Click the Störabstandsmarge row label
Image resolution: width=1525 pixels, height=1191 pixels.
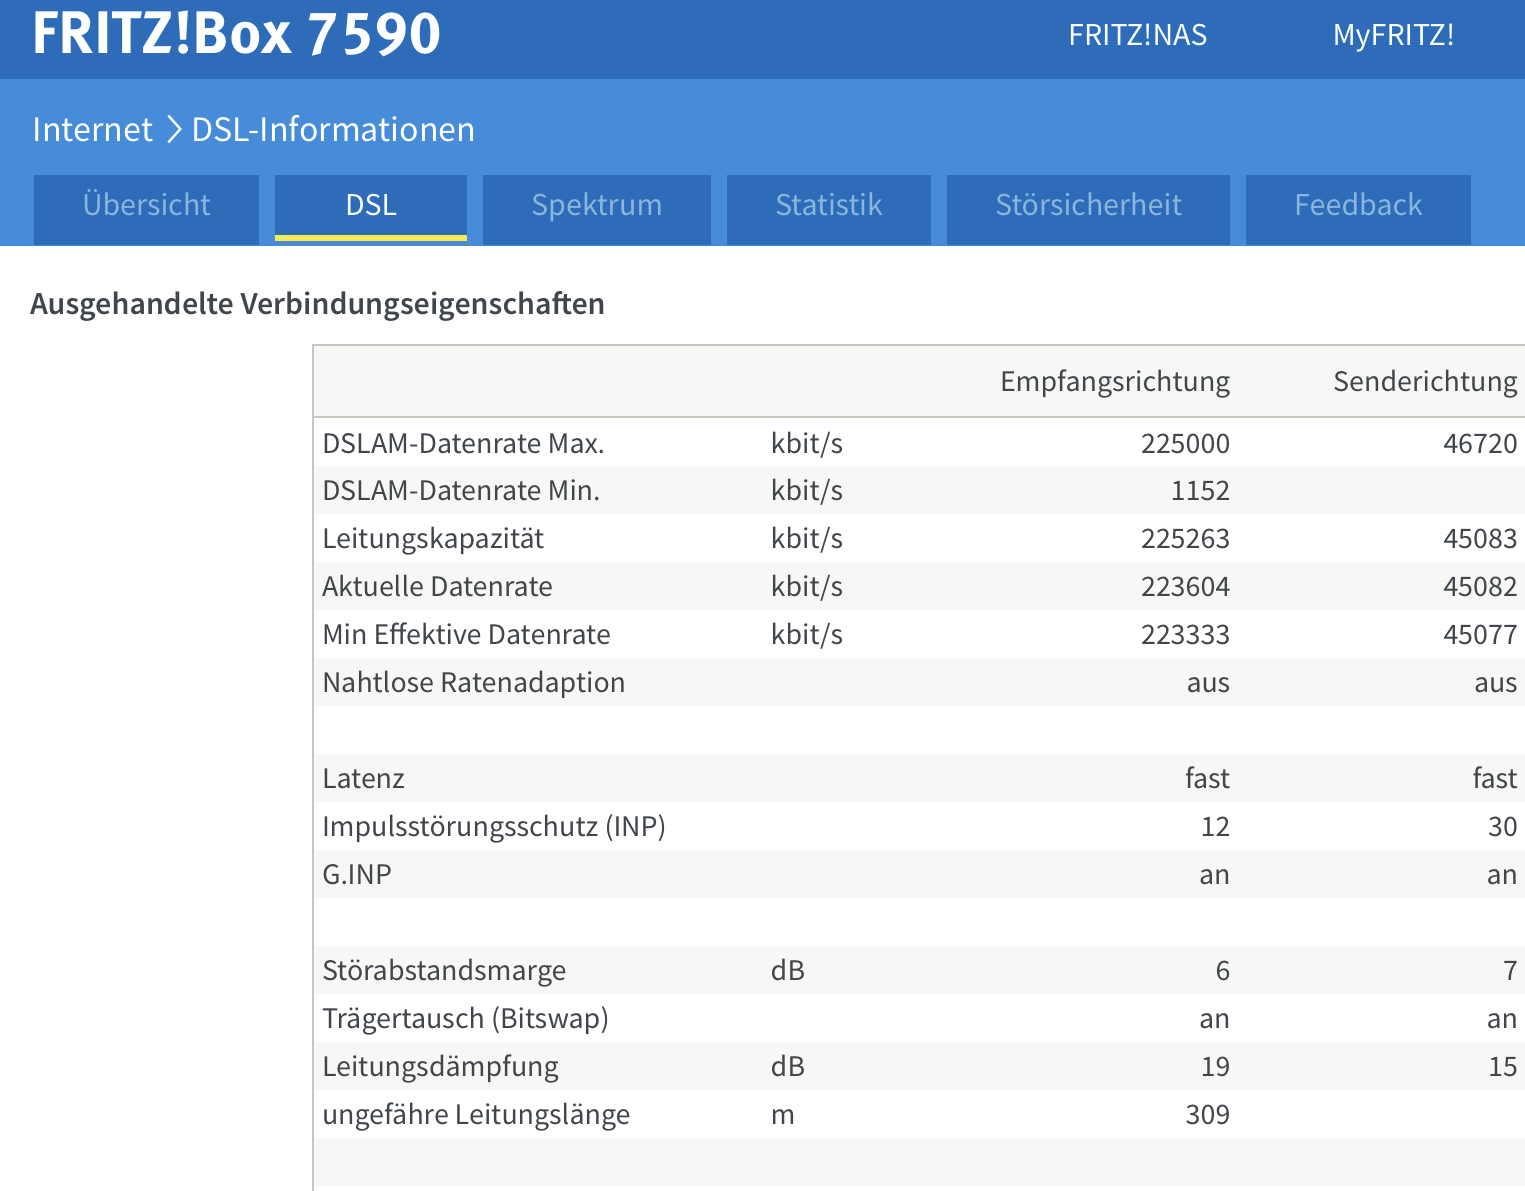pyautogui.click(x=444, y=971)
